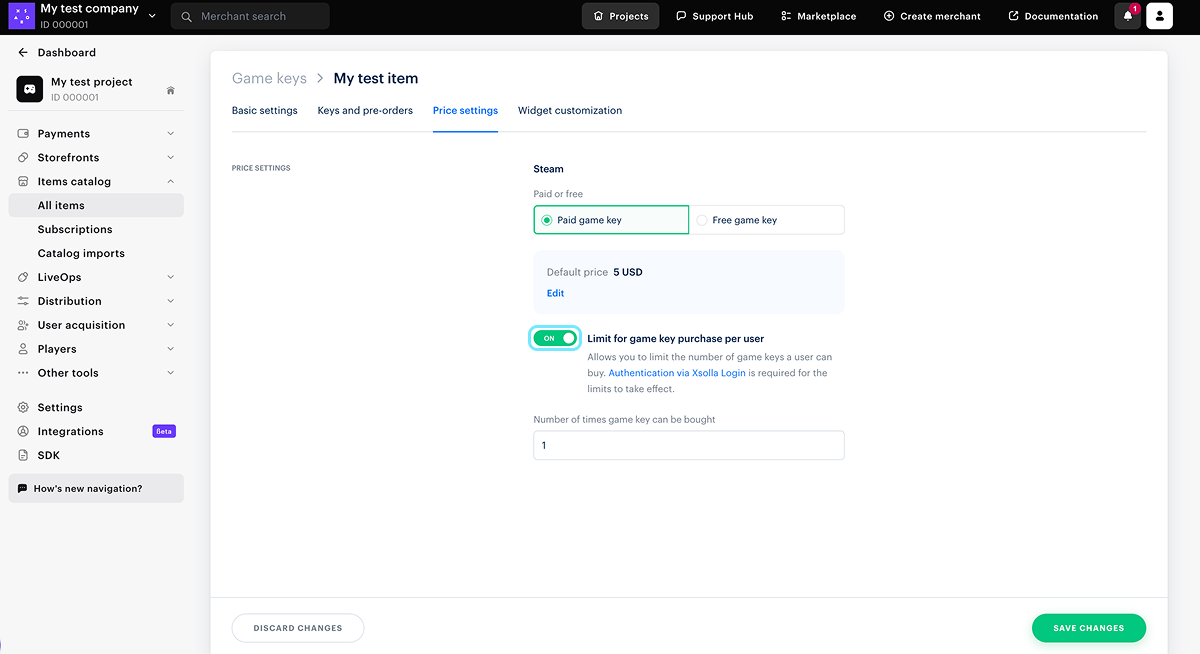Switch to the Keys and pre-orders tab
1200x654 pixels.
point(365,110)
